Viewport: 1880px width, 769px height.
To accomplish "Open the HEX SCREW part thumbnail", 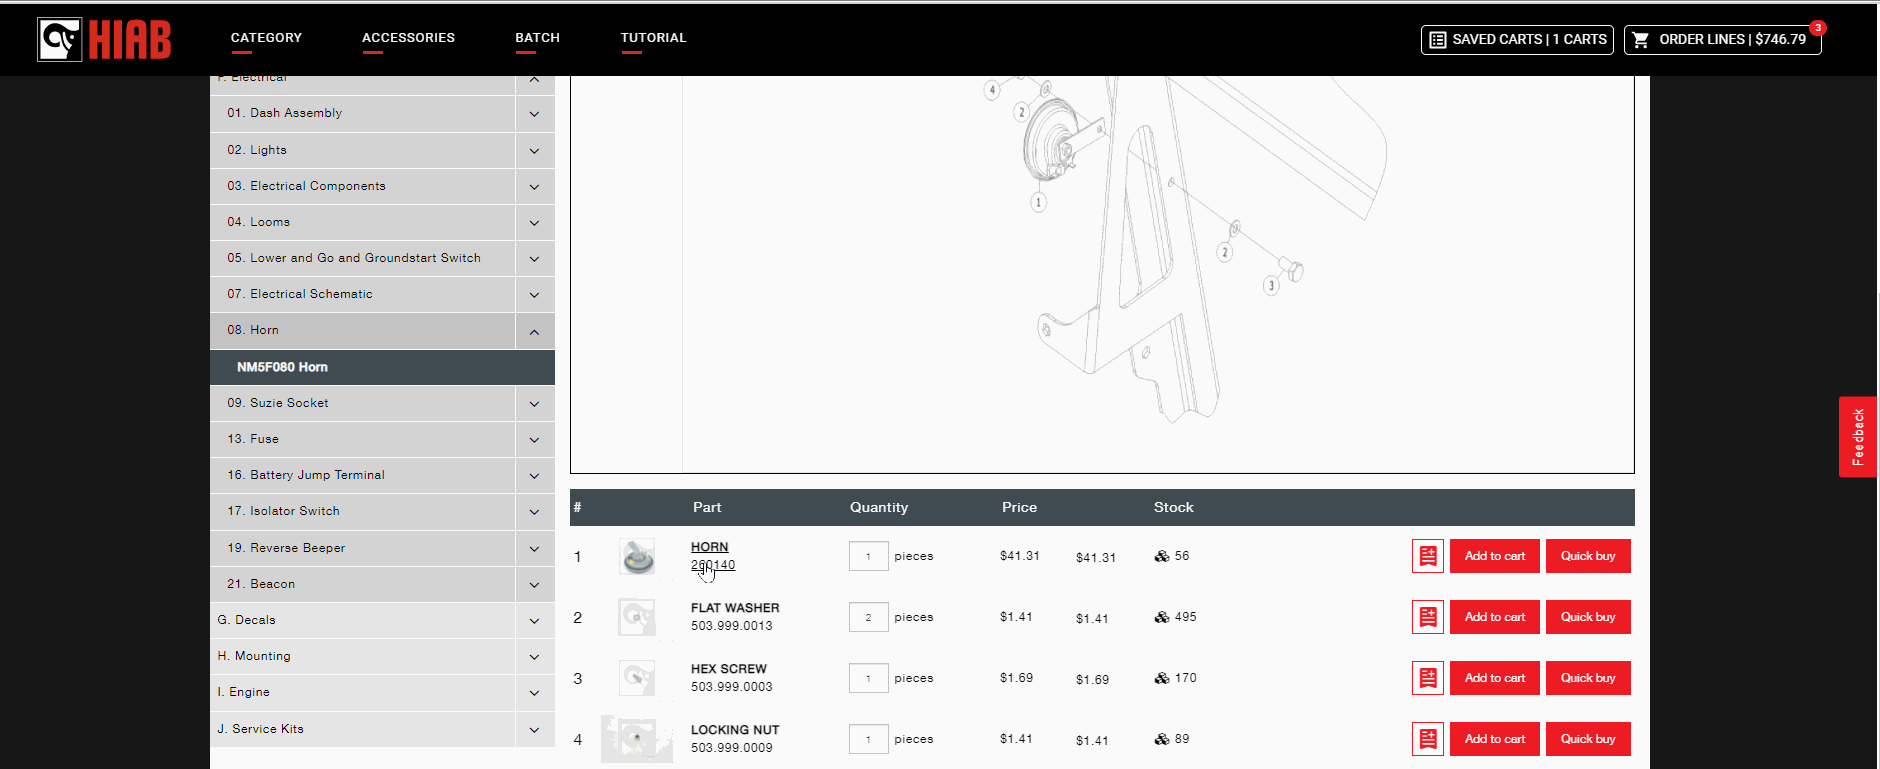I will [637, 678].
